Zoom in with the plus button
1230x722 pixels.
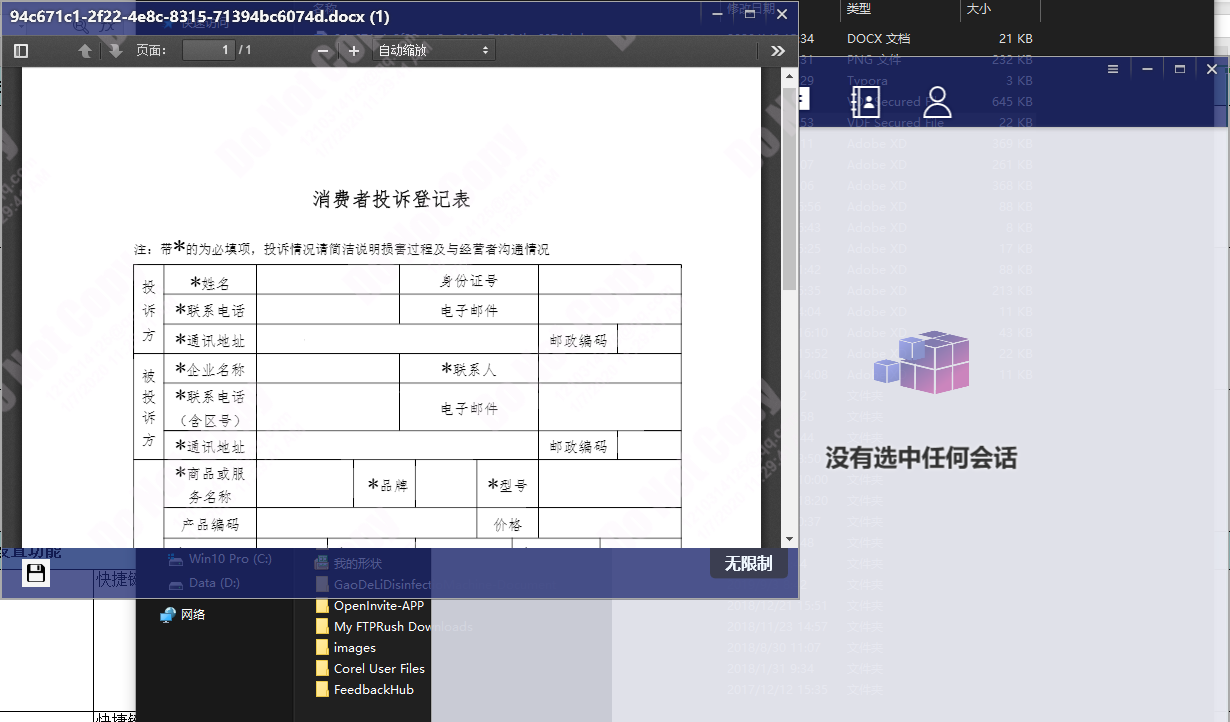tap(354, 51)
